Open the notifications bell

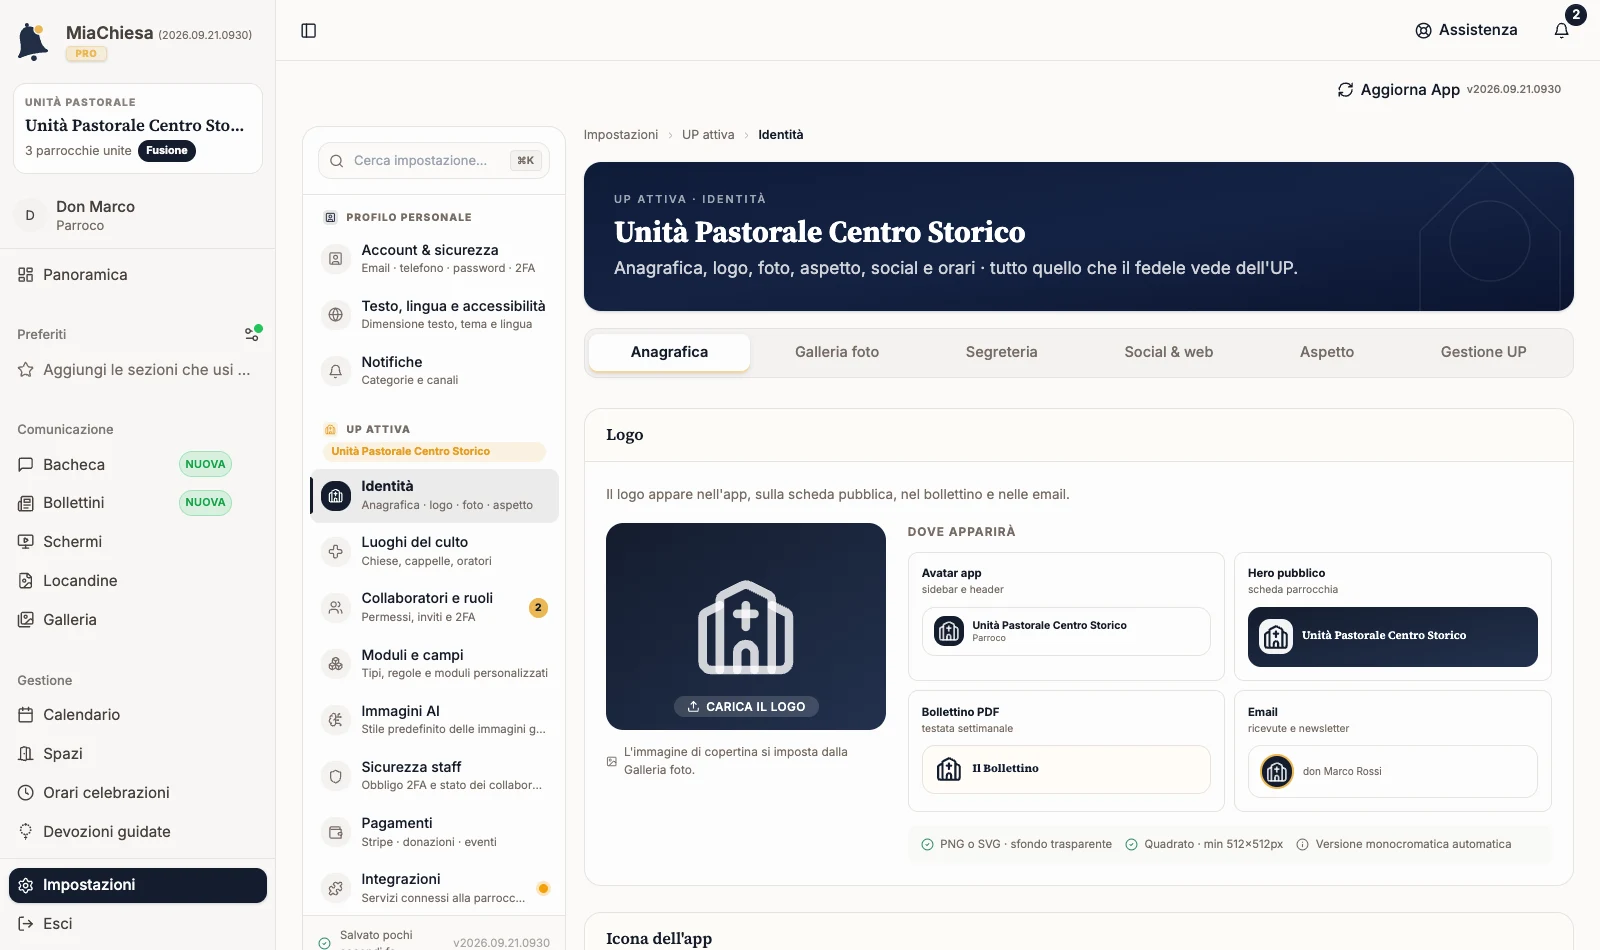(1562, 30)
